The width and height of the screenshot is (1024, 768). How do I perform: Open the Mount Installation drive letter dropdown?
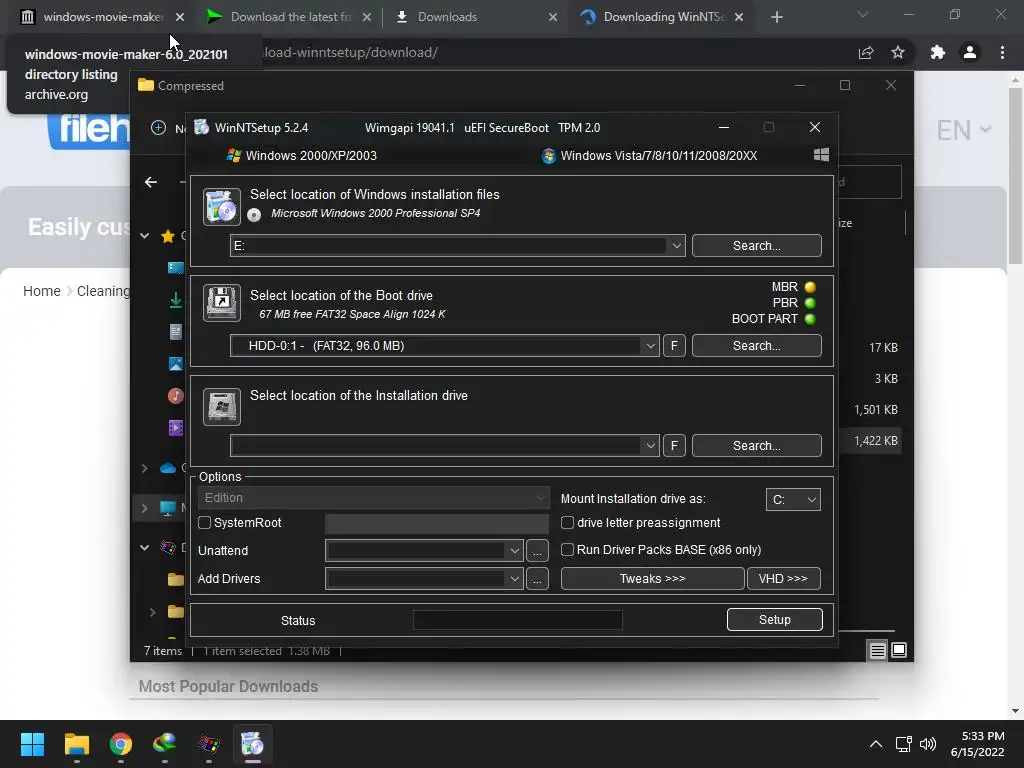[x=793, y=500]
